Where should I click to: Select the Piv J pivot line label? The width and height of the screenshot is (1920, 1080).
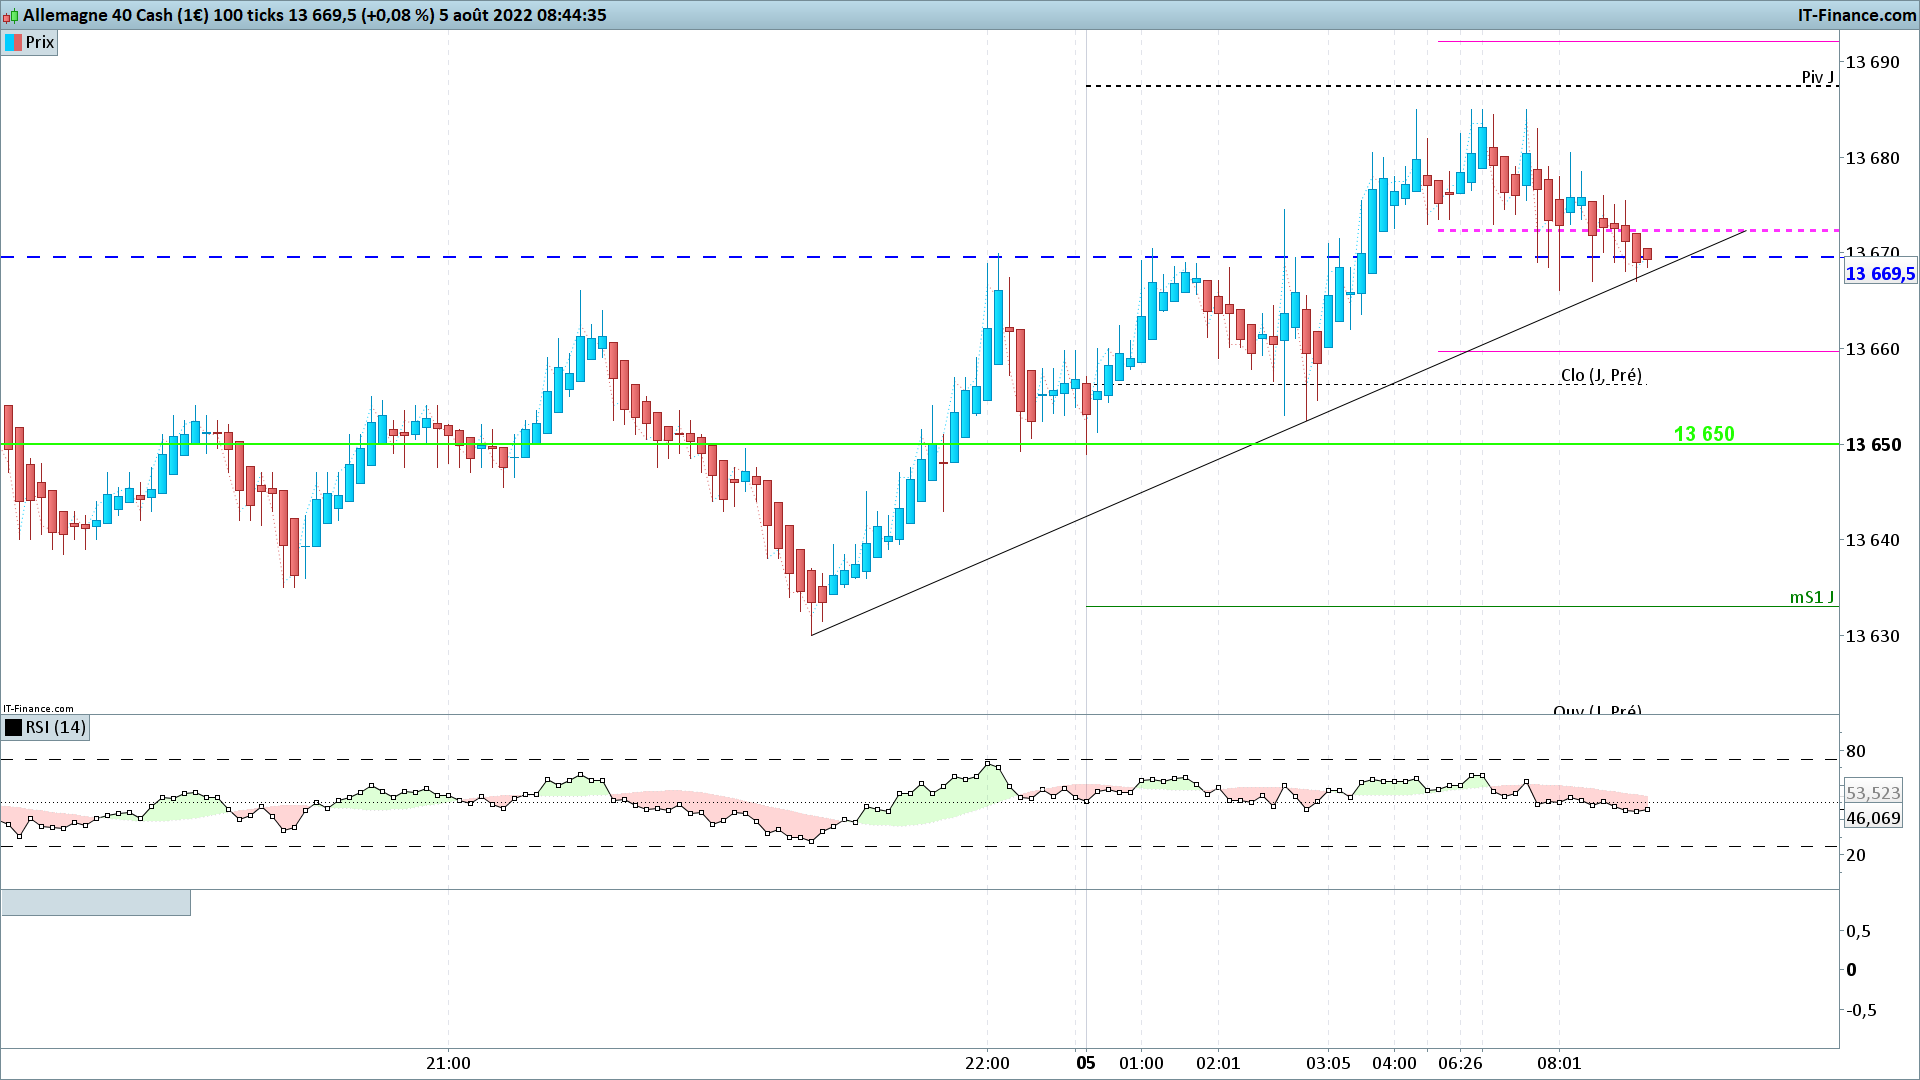point(1818,77)
